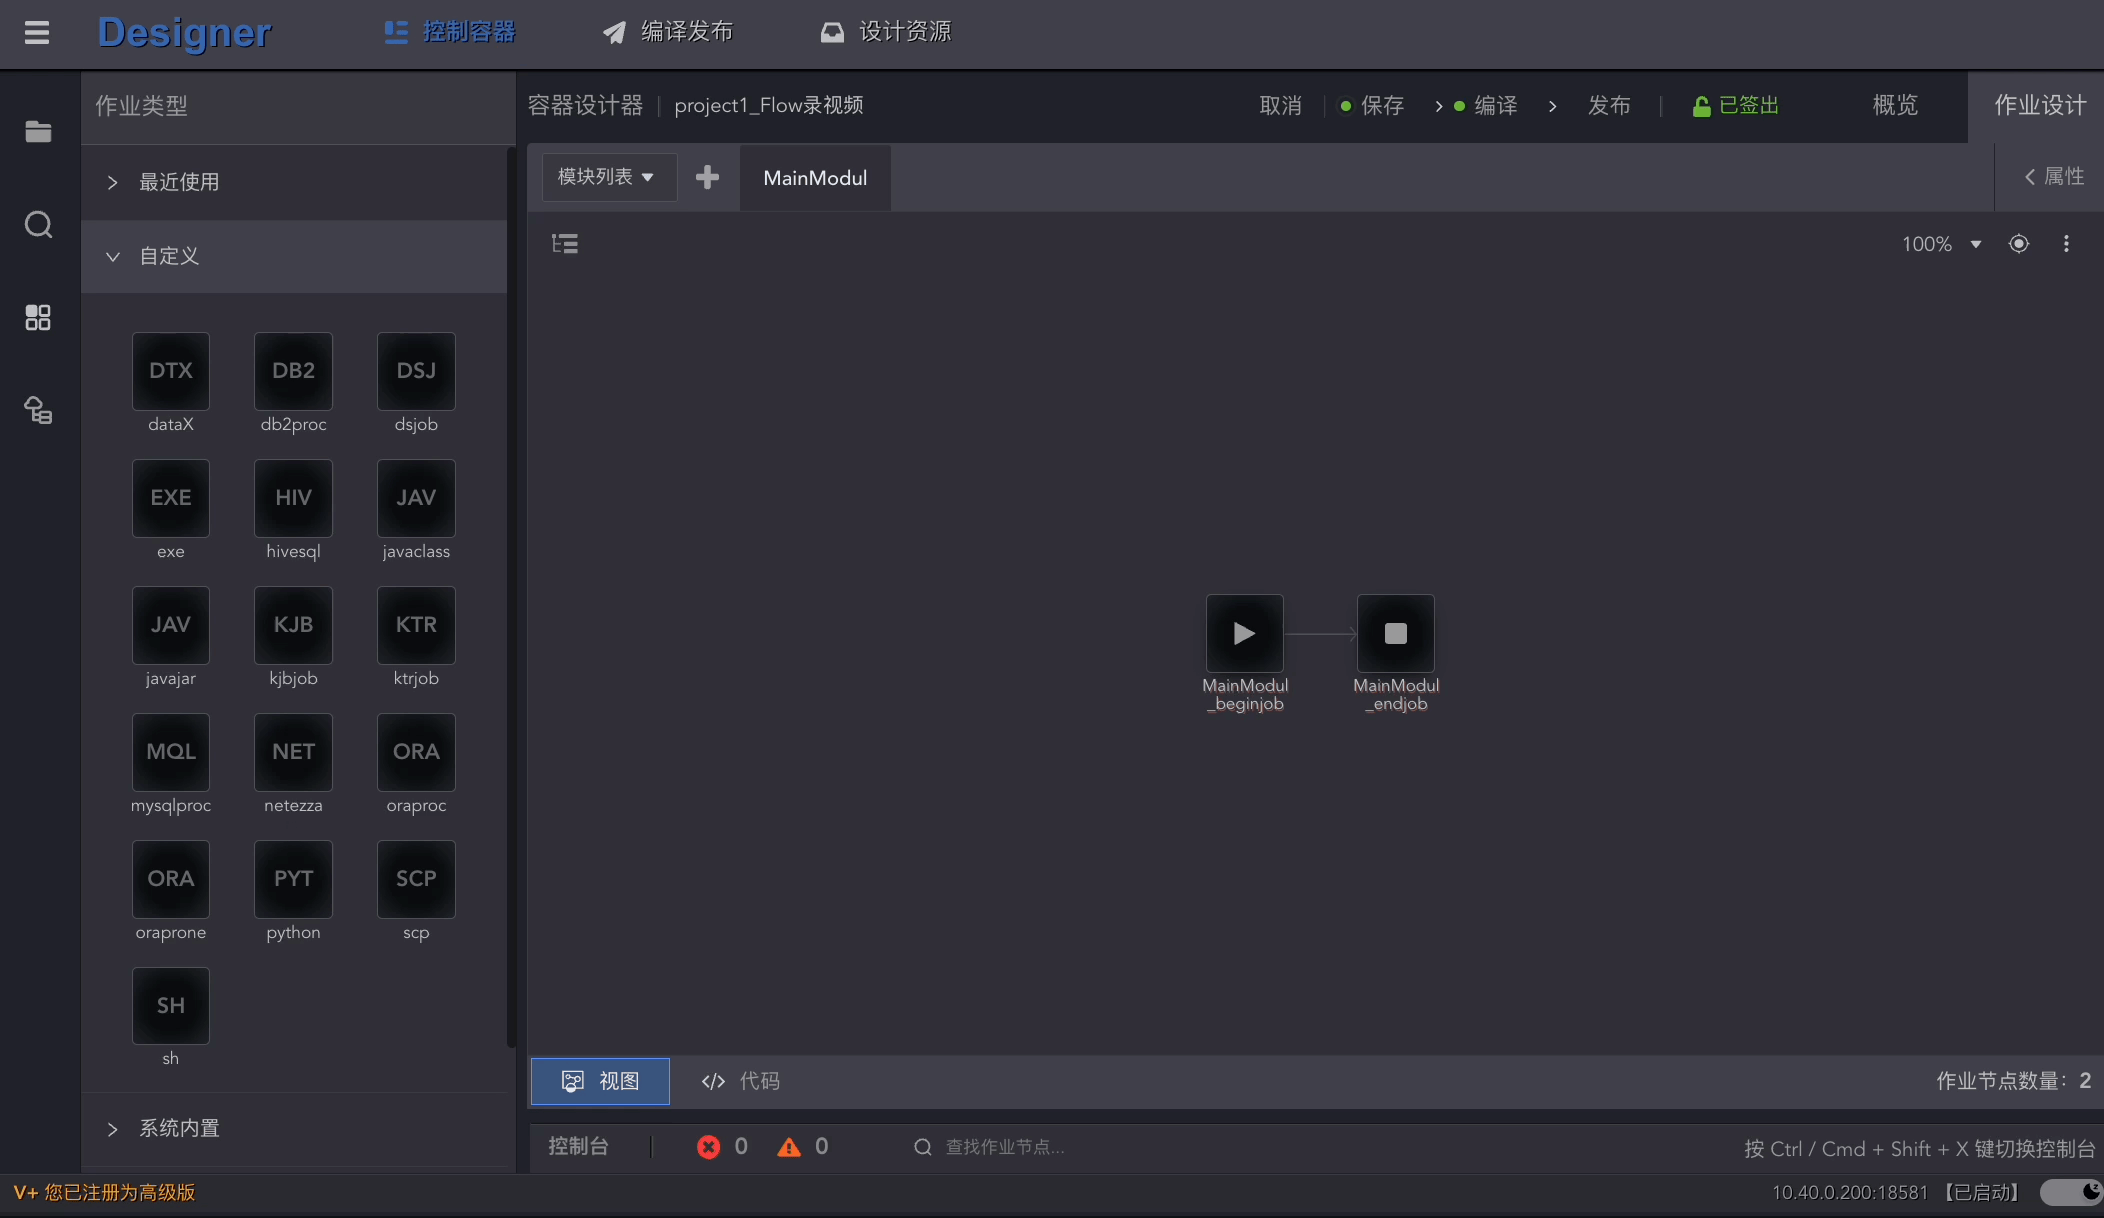This screenshot has width=2104, height=1218.
Task: Select the sh SH job type
Action: click(x=171, y=1006)
